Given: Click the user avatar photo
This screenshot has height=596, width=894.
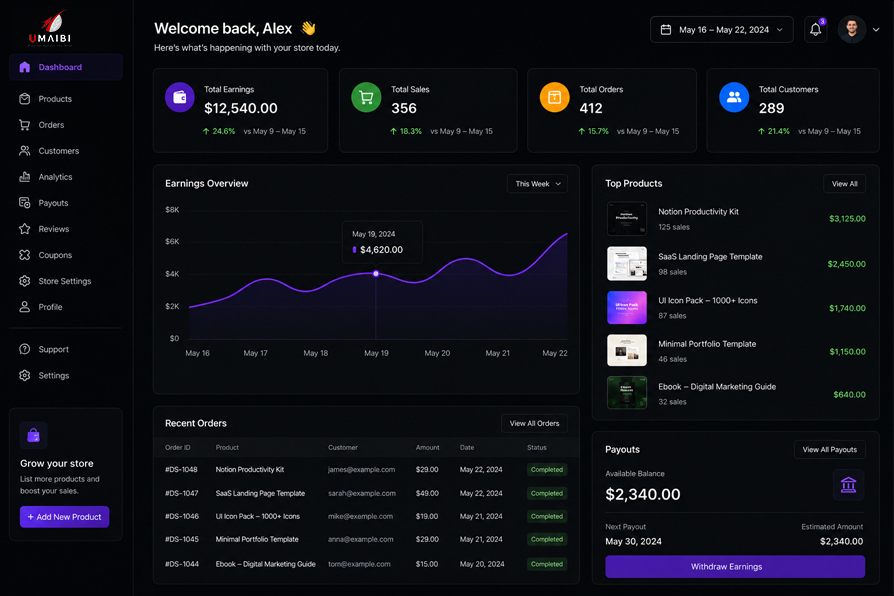Looking at the screenshot, I should 852,30.
